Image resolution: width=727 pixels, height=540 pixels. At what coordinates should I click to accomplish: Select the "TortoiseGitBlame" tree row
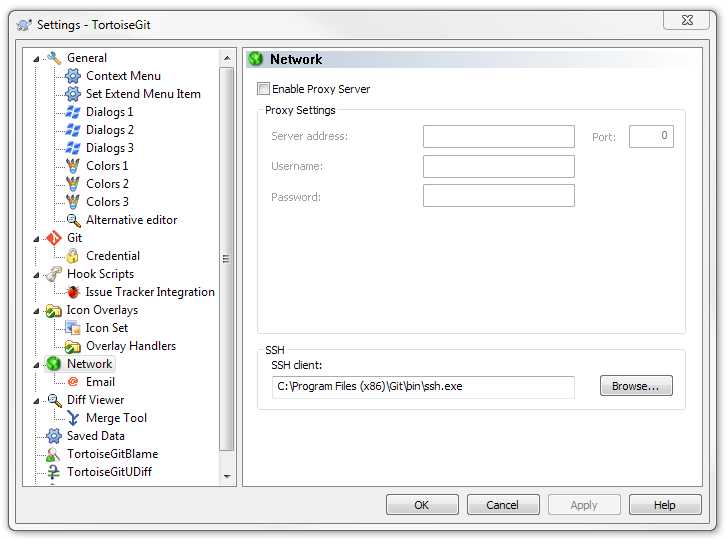click(113, 454)
